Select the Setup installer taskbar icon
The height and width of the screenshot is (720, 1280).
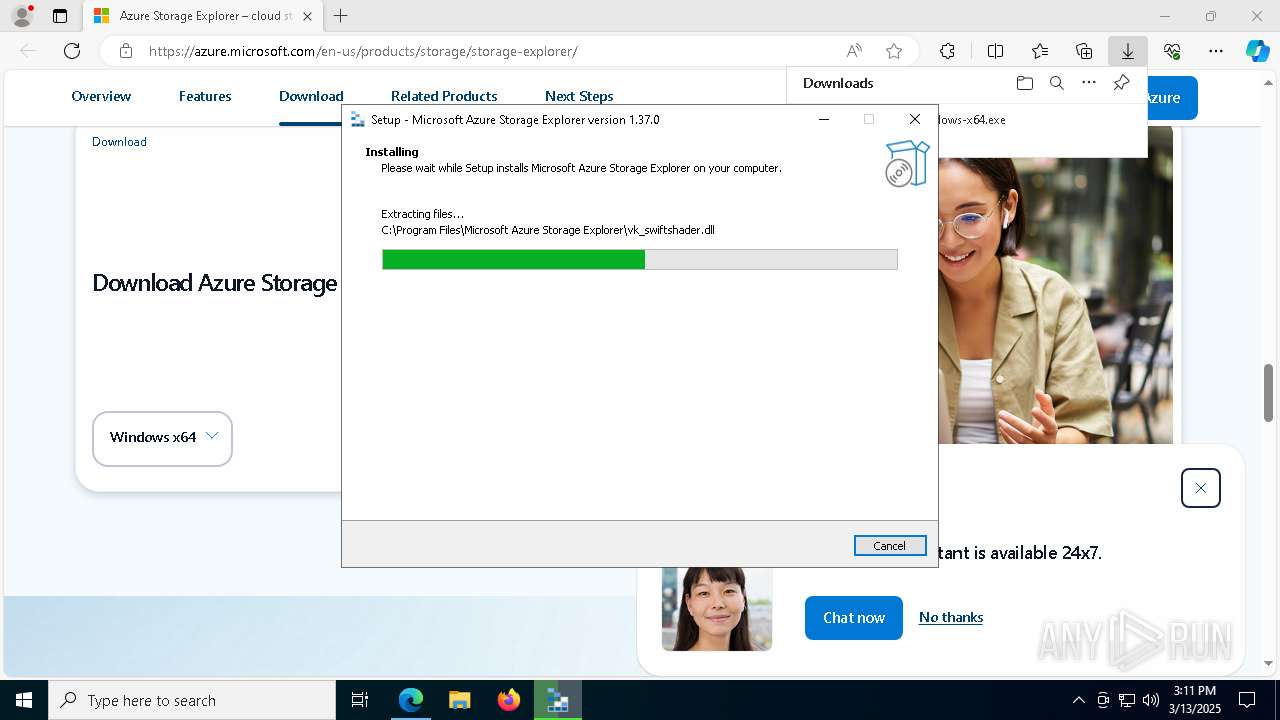558,700
